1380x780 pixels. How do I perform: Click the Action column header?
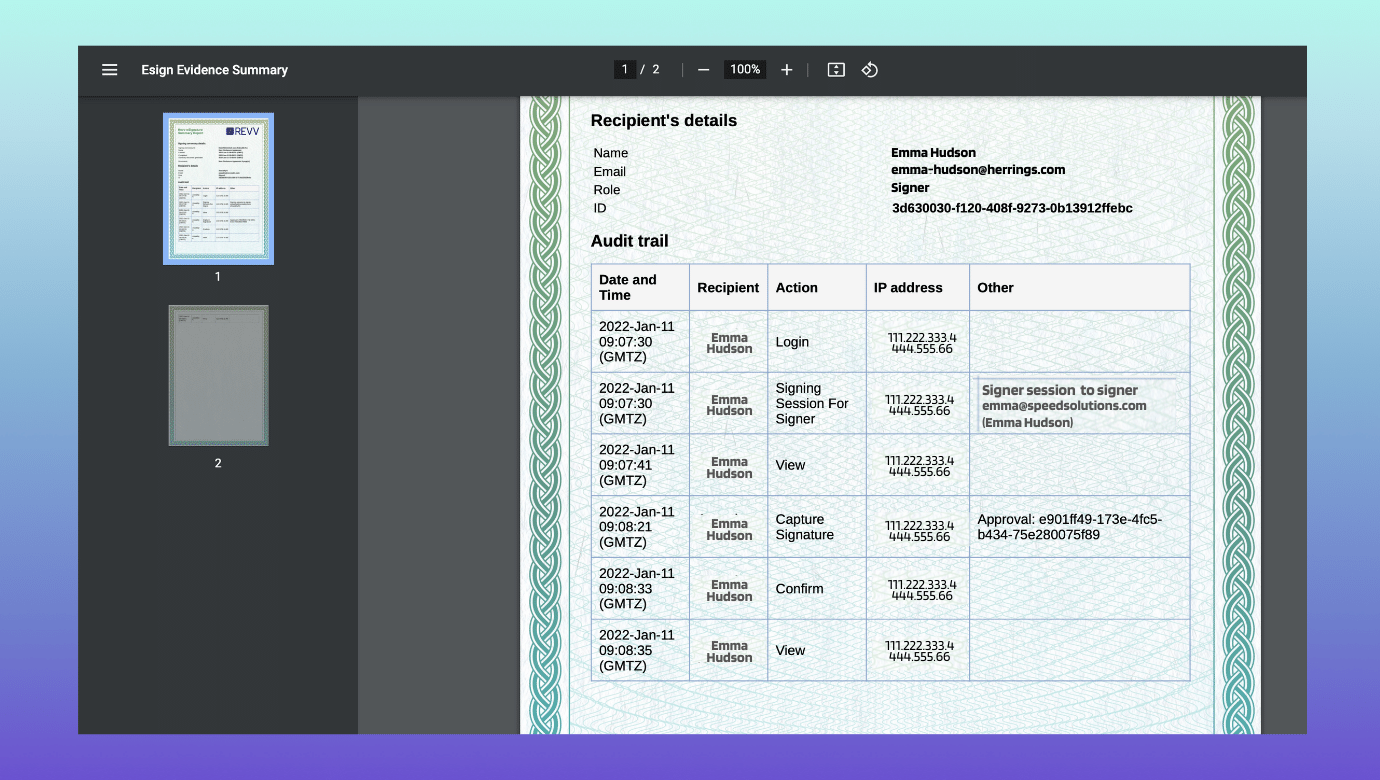tap(797, 288)
